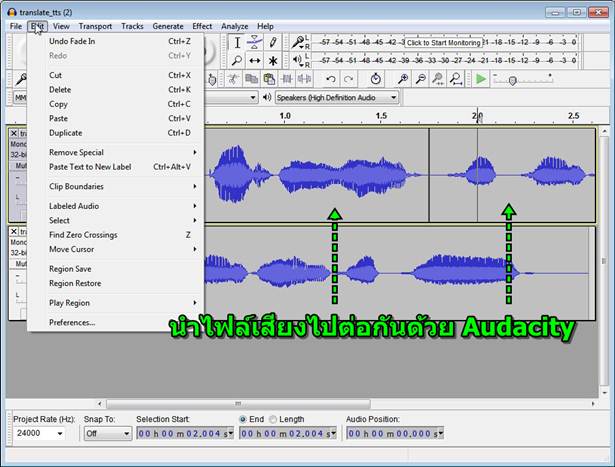
Task: Click the playback level meter scale
Action: coord(445,60)
